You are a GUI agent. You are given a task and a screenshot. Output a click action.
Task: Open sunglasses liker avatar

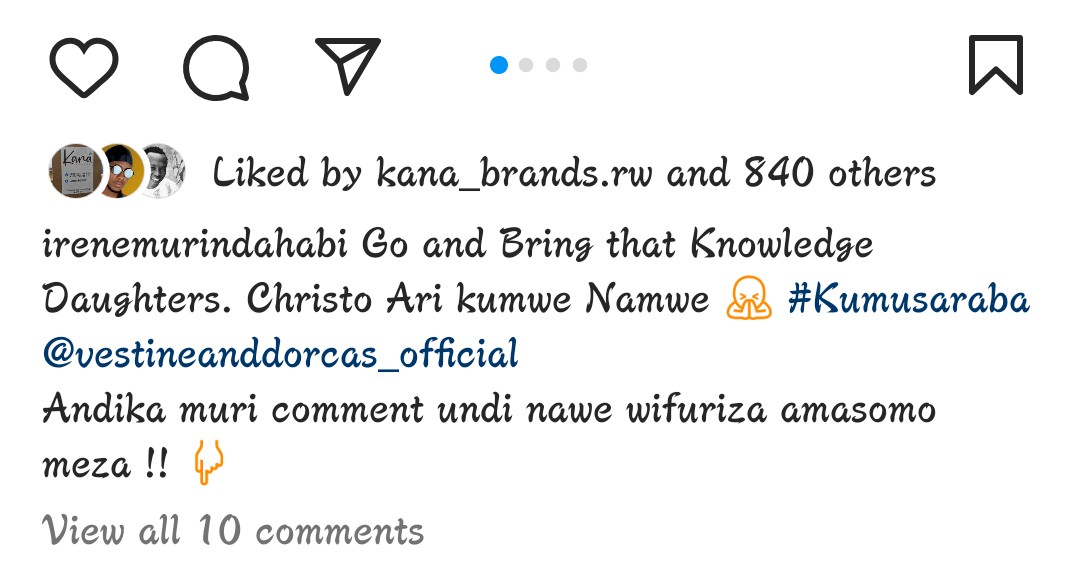pos(119,171)
